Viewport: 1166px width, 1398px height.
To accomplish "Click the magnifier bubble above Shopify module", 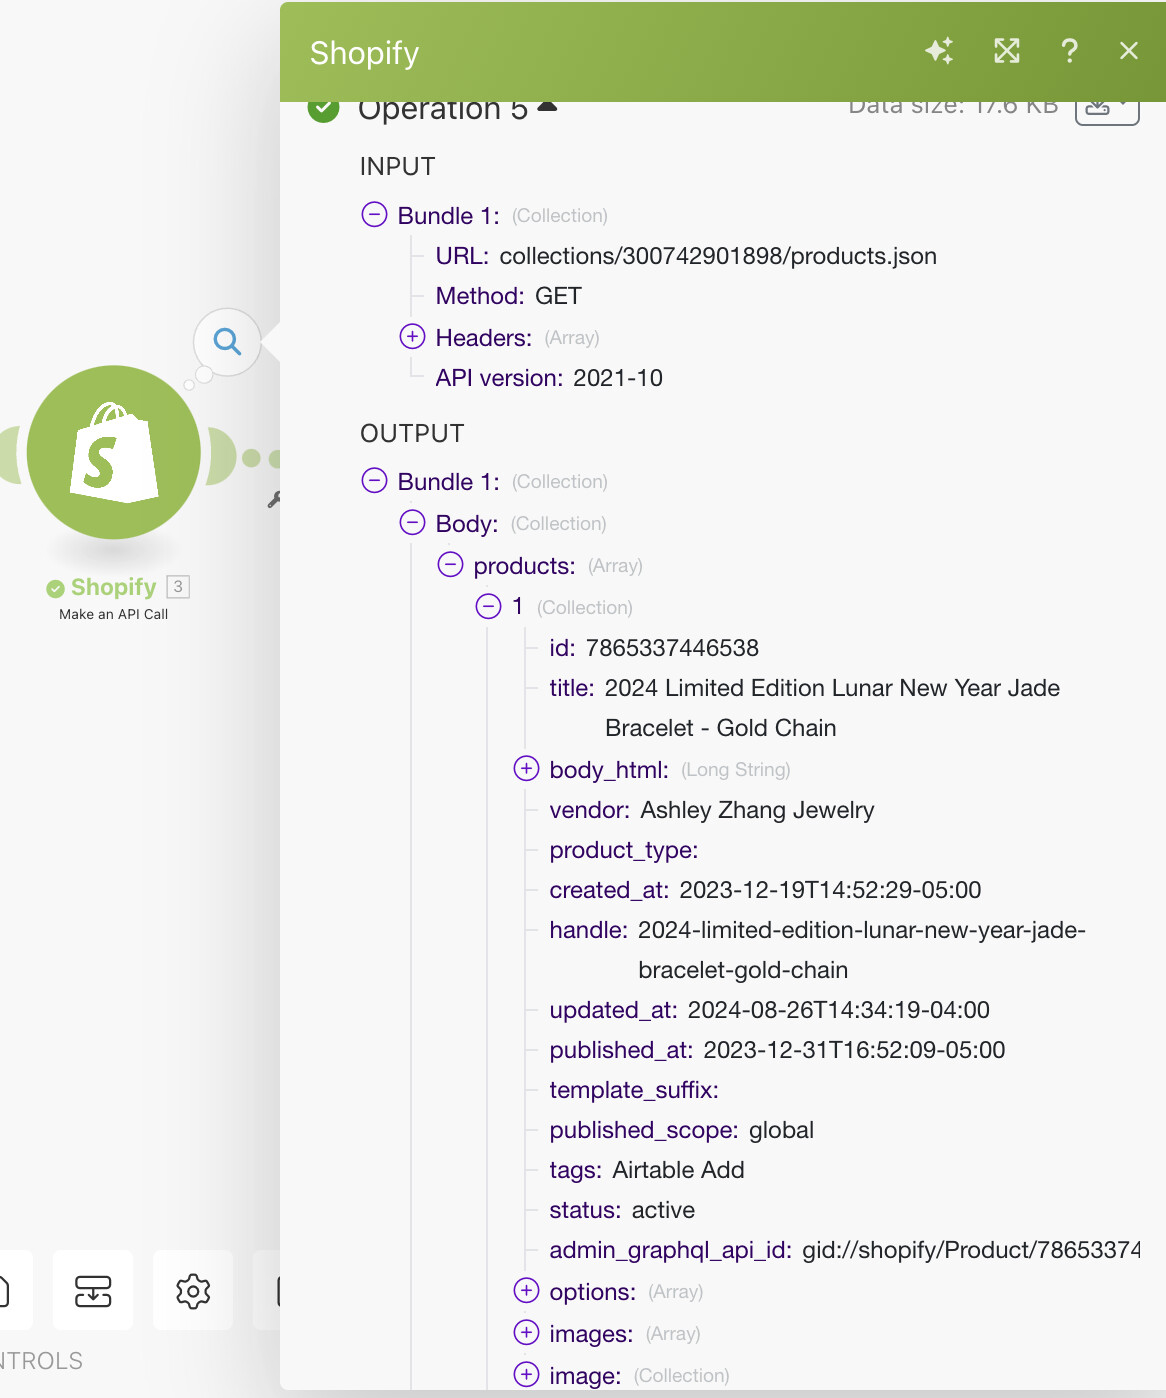I will click(228, 342).
